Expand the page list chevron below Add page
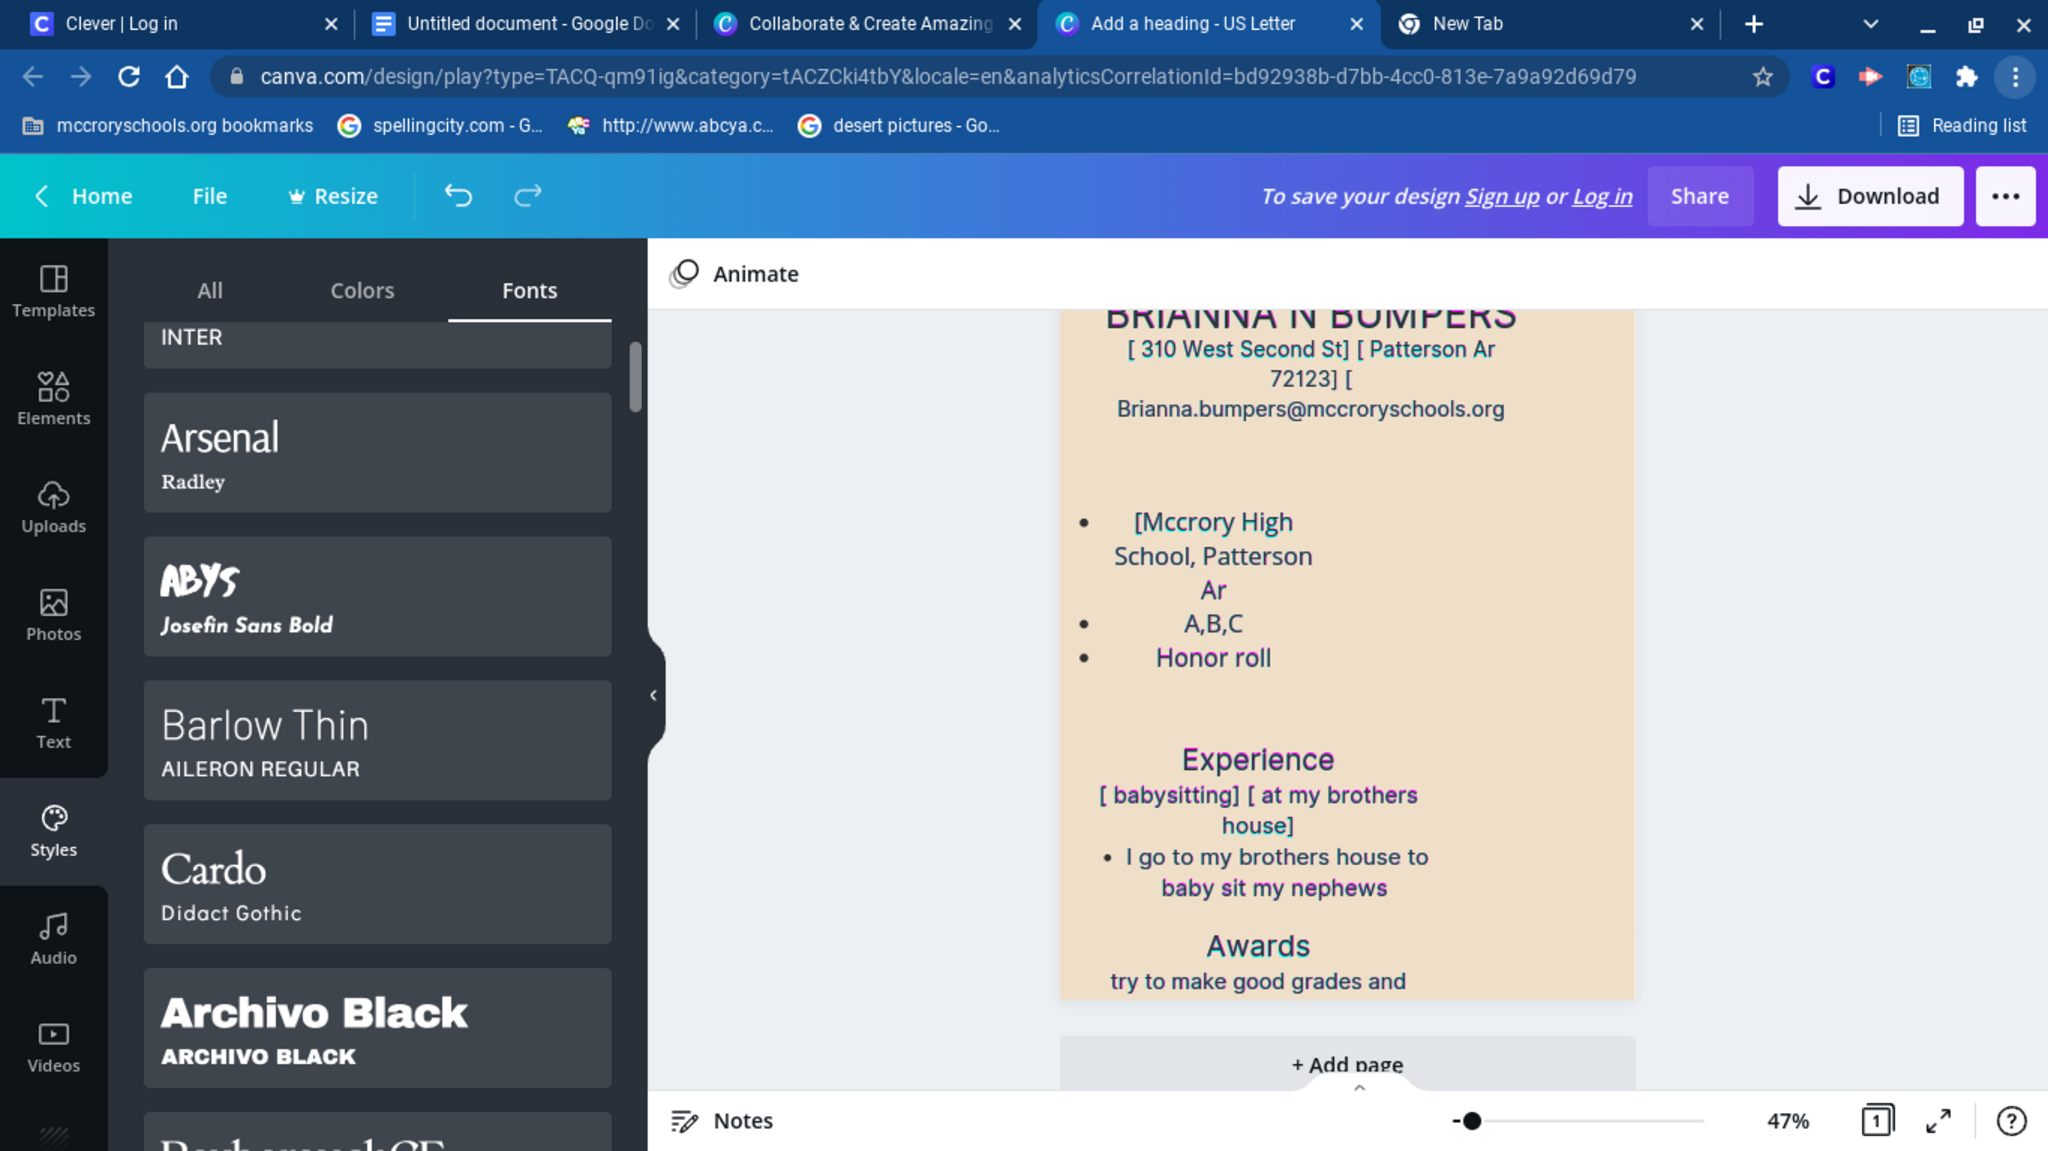Viewport: 2048px width, 1151px height. (1359, 1088)
